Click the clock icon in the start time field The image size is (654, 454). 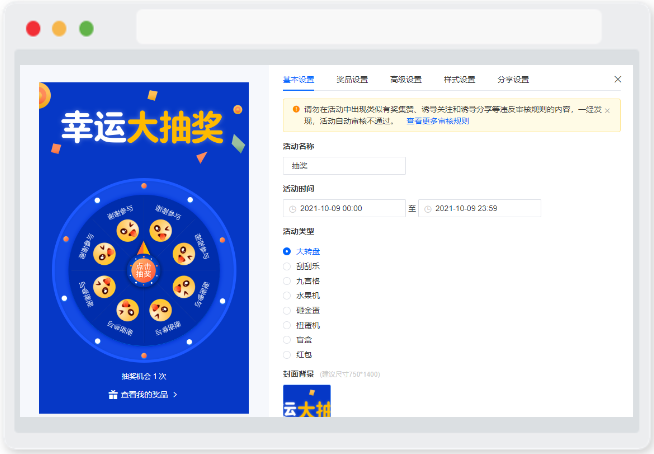coord(292,209)
